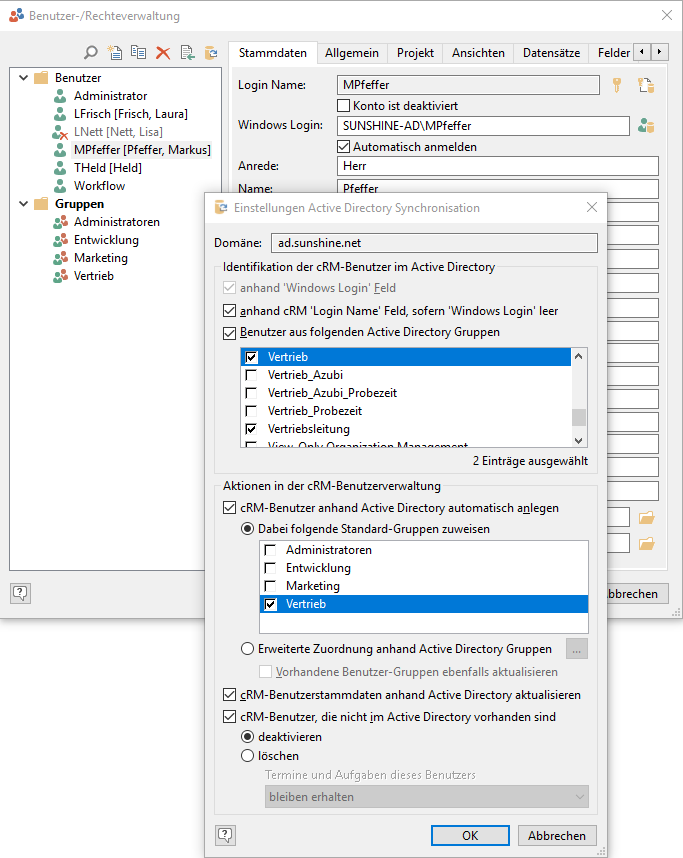Image resolution: width=683 pixels, height=858 pixels.
Task: Click the key icon beside Login Name
Action: [x=617, y=85]
